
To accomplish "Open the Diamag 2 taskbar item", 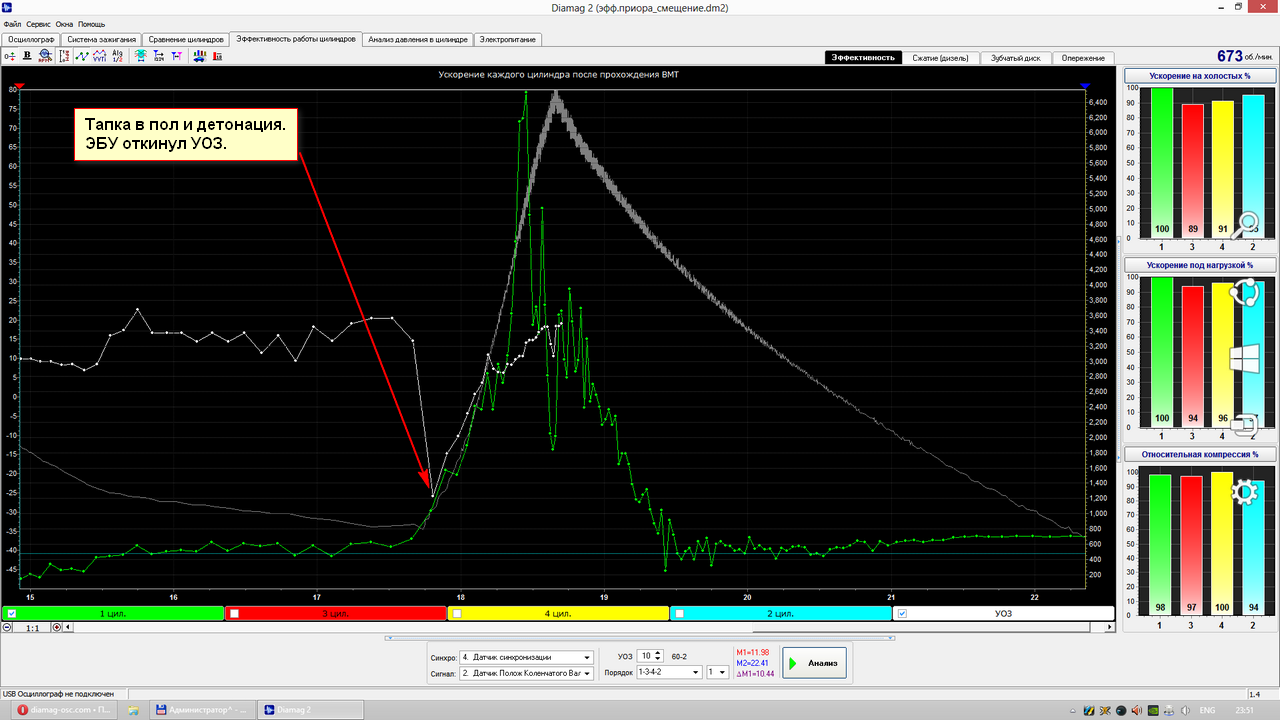I will 309,710.
